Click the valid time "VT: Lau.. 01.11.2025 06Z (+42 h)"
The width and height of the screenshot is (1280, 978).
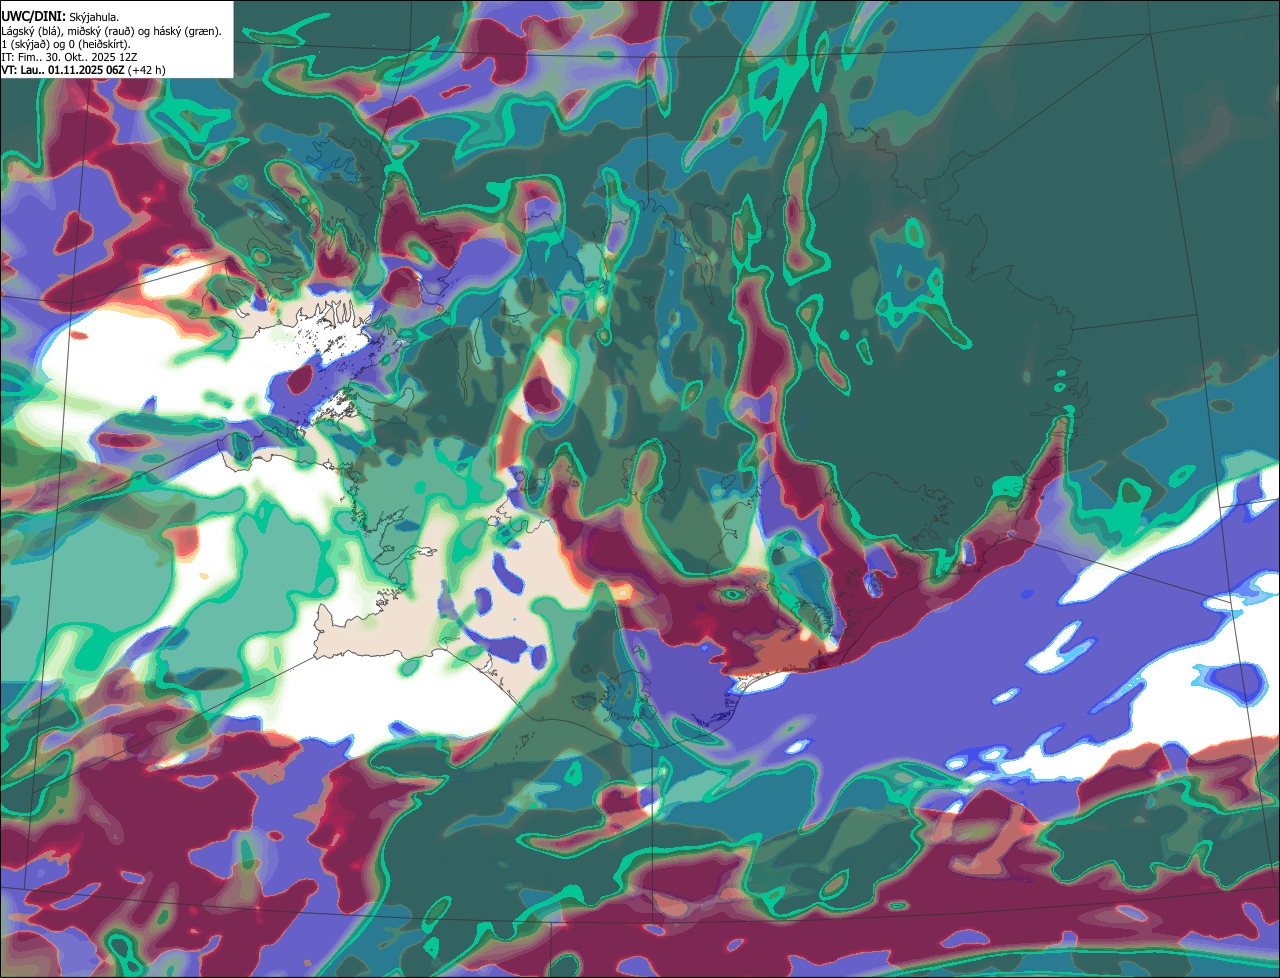(84, 70)
